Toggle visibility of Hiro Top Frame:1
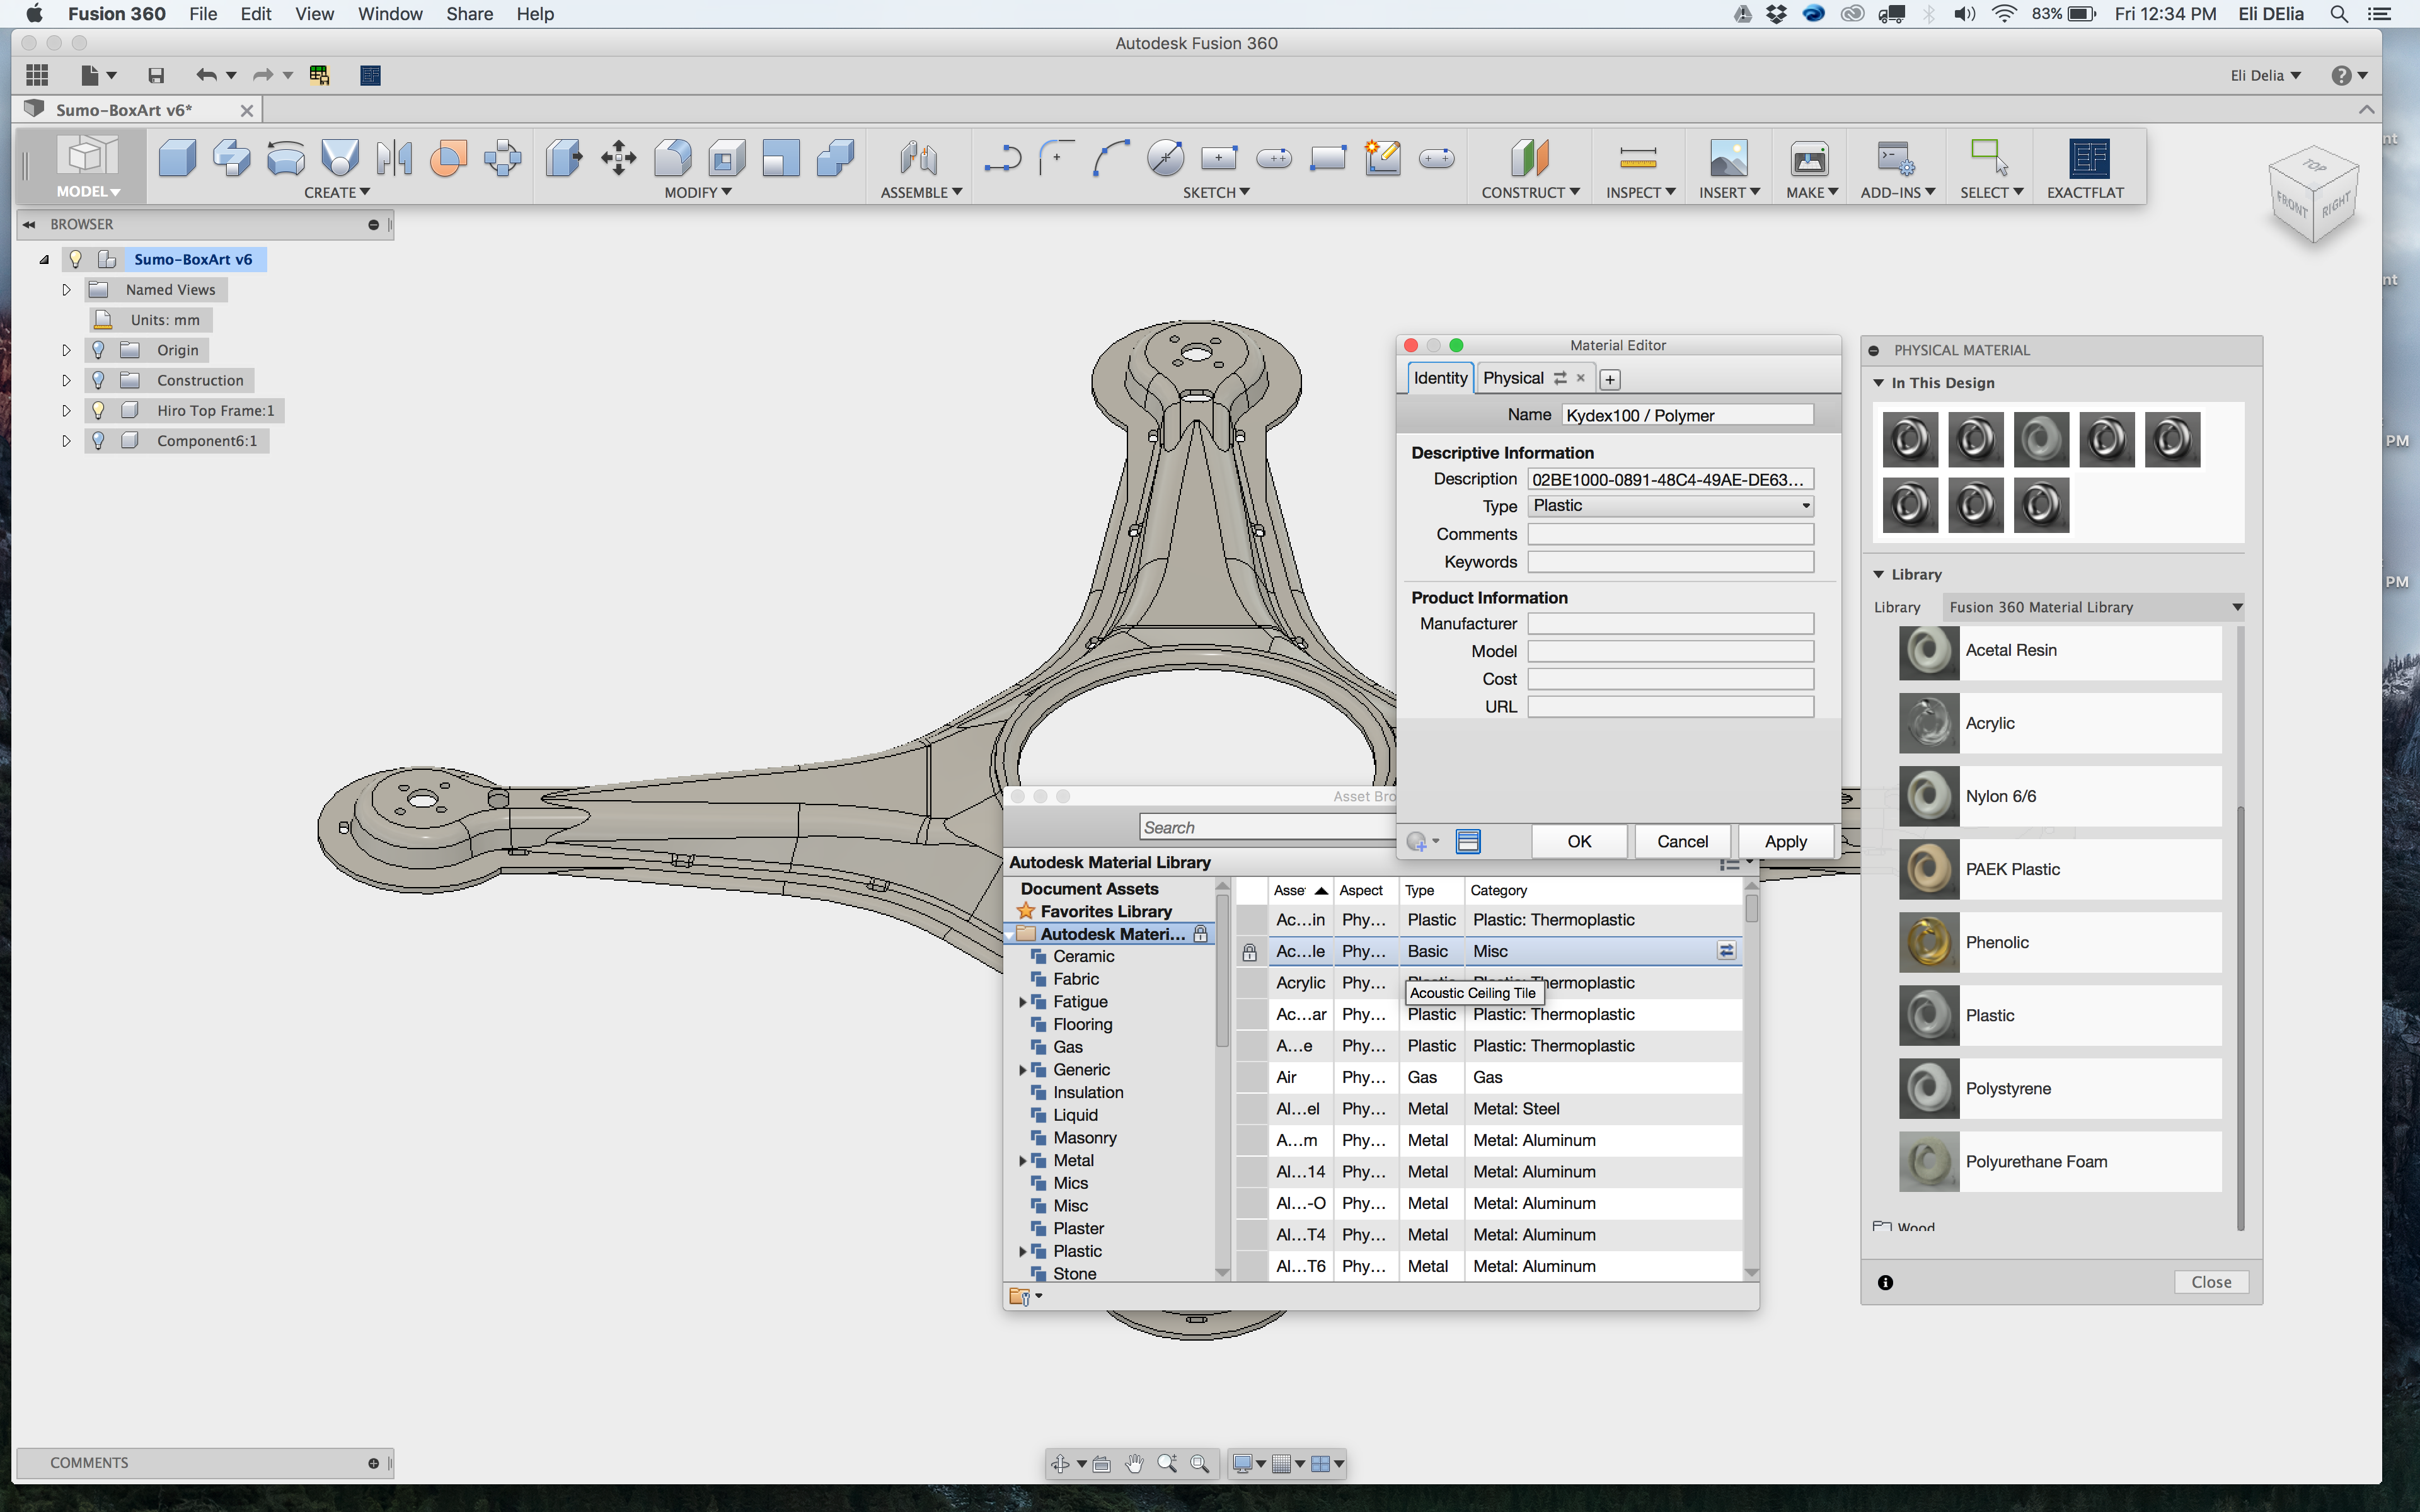Screen dimensions: 2420x1512 click(x=97, y=410)
